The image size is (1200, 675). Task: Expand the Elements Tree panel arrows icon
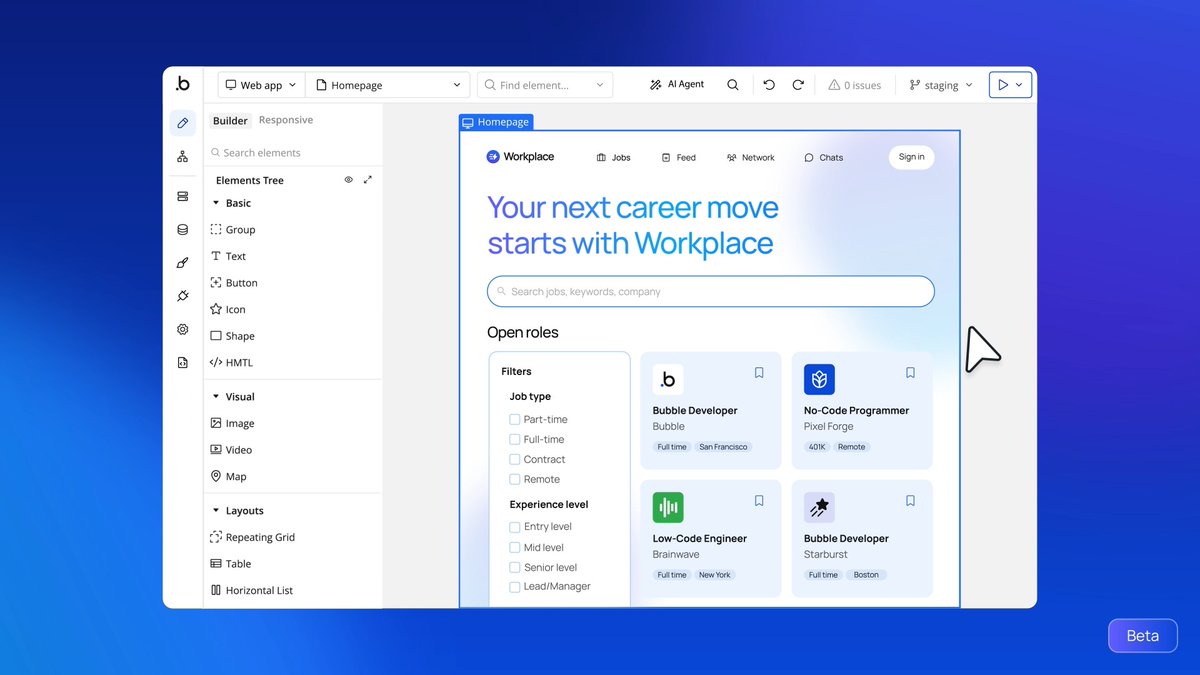(x=368, y=180)
